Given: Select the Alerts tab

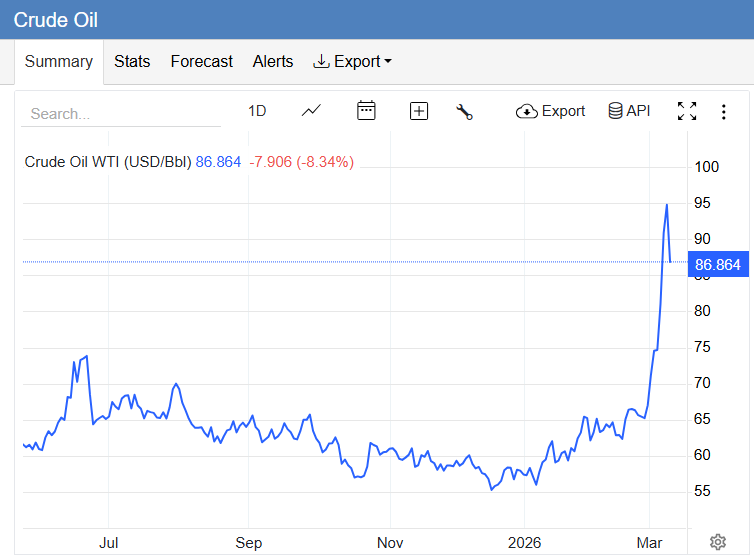Looking at the screenshot, I should coord(273,62).
